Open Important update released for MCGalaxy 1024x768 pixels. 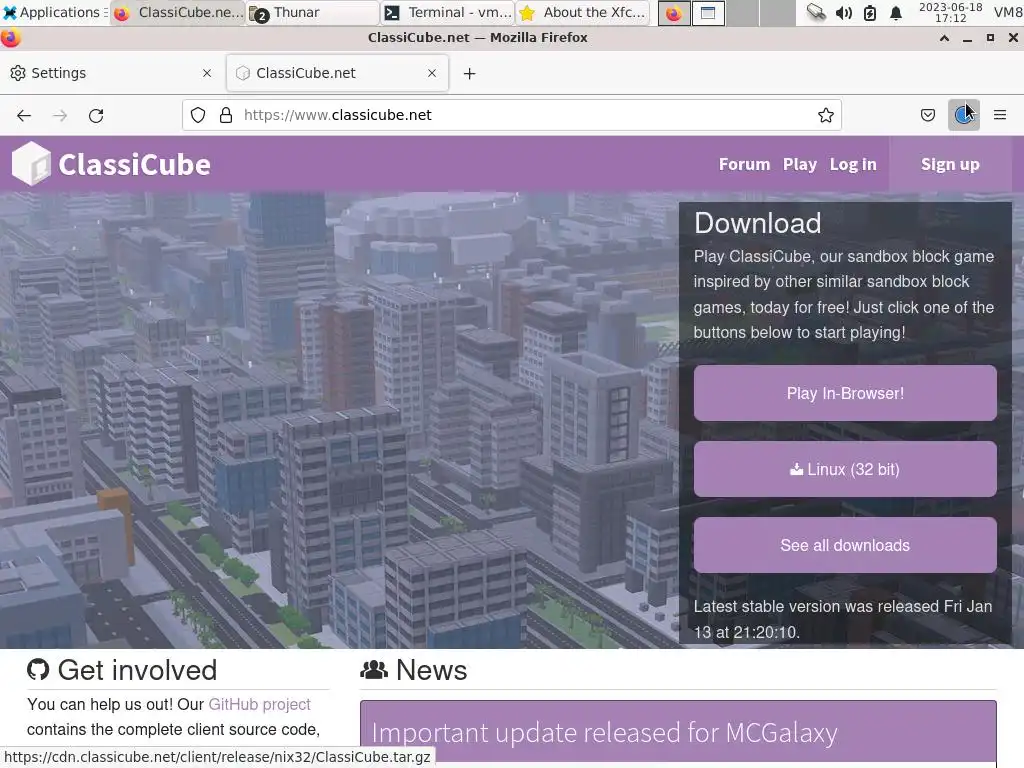[x=604, y=733]
